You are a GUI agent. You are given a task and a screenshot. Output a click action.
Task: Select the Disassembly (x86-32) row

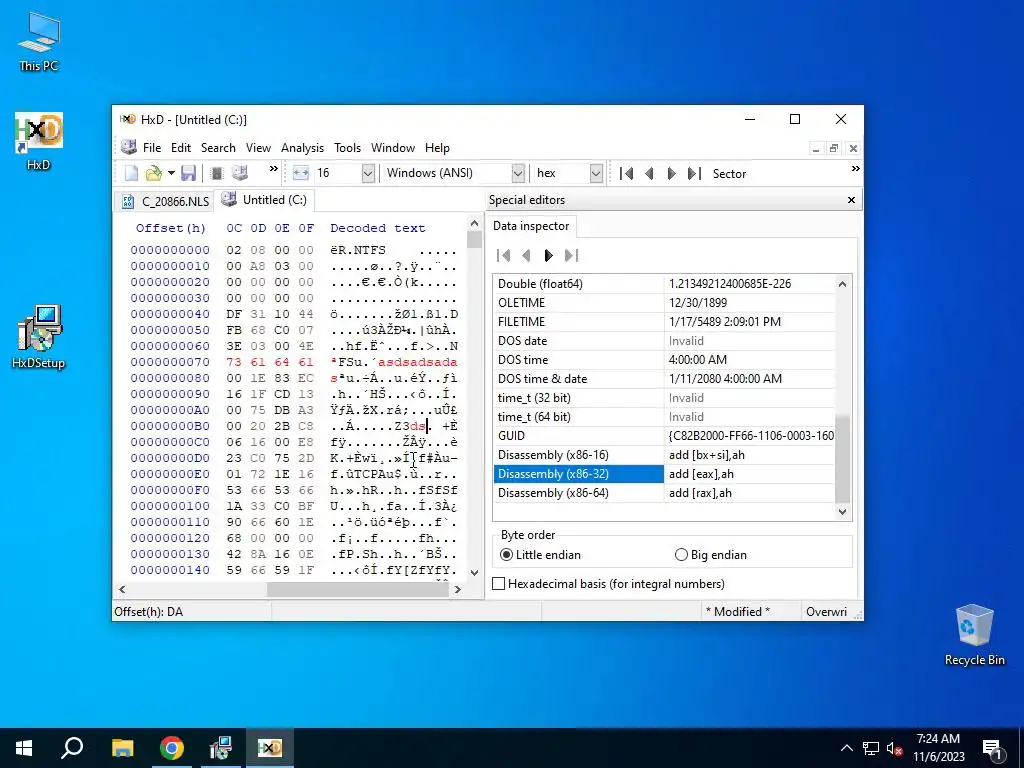point(664,474)
